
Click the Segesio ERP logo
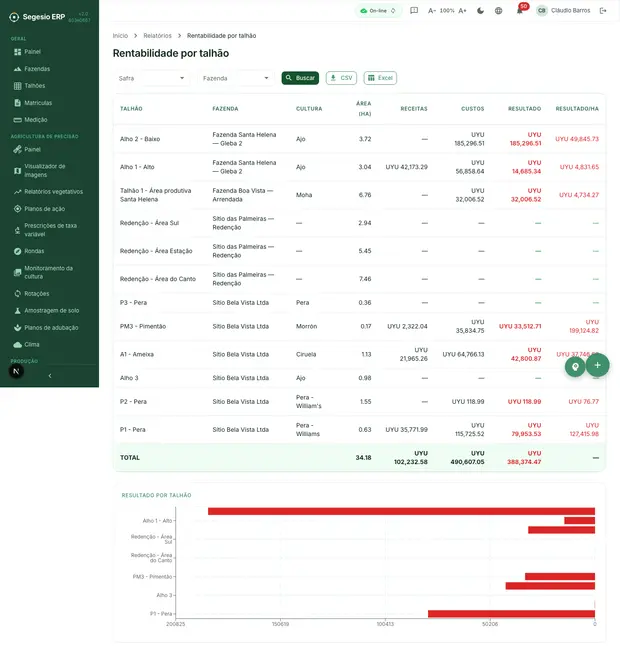click(37, 17)
